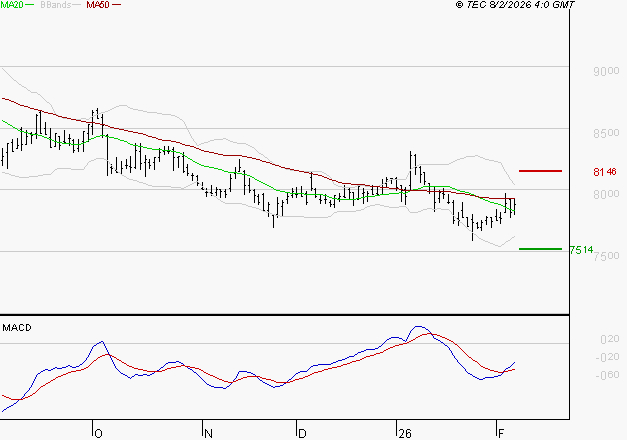Click the -020 MACD axis label
627x440 pixels.
point(607,357)
